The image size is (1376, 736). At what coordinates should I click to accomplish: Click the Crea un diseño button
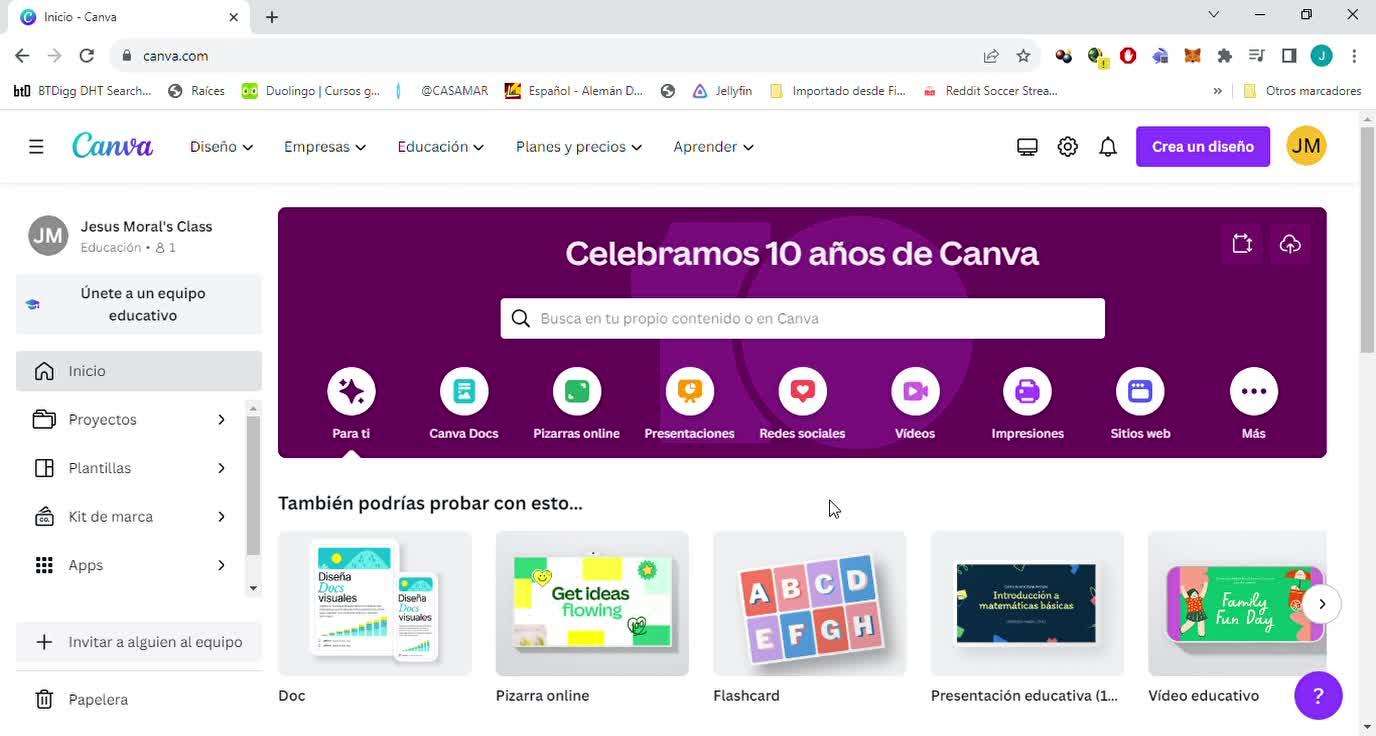(1203, 147)
